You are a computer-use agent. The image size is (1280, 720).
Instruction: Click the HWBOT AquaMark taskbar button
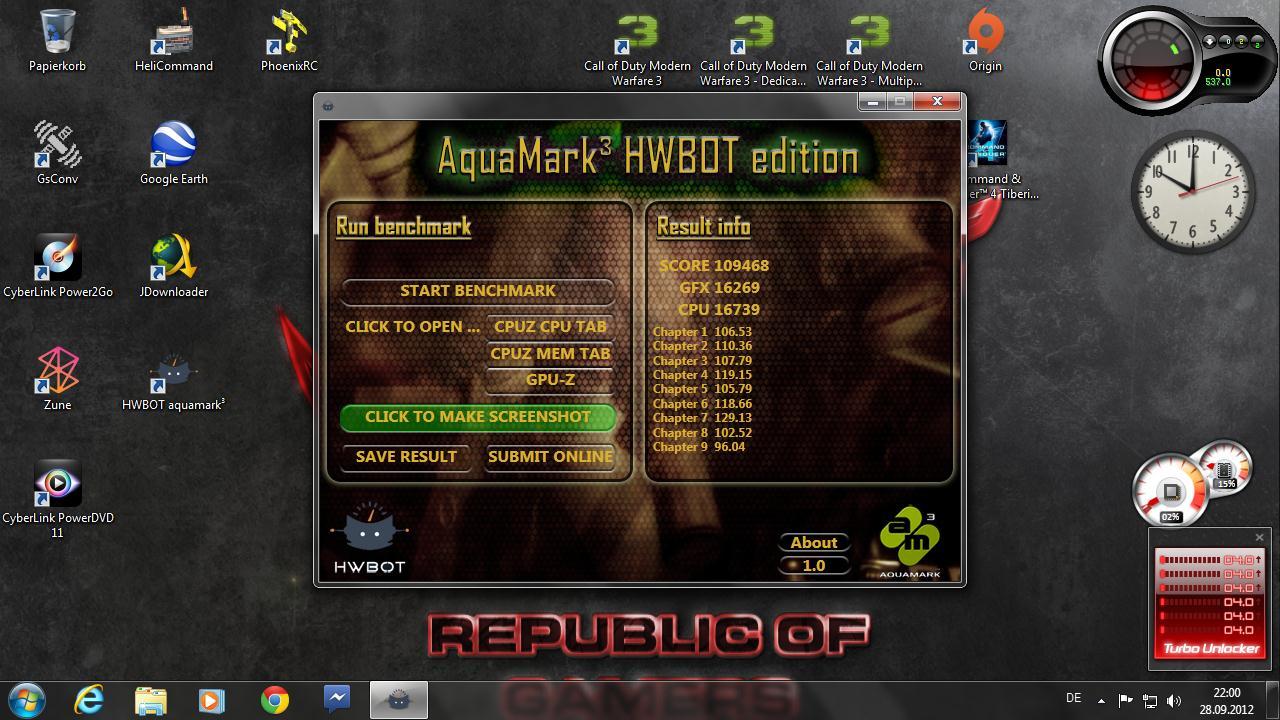coord(399,700)
